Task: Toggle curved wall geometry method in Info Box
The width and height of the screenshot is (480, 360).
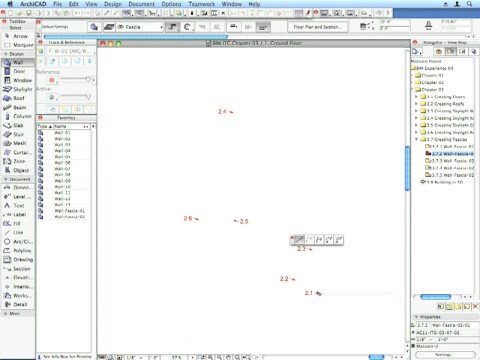Action: (187, 27)
